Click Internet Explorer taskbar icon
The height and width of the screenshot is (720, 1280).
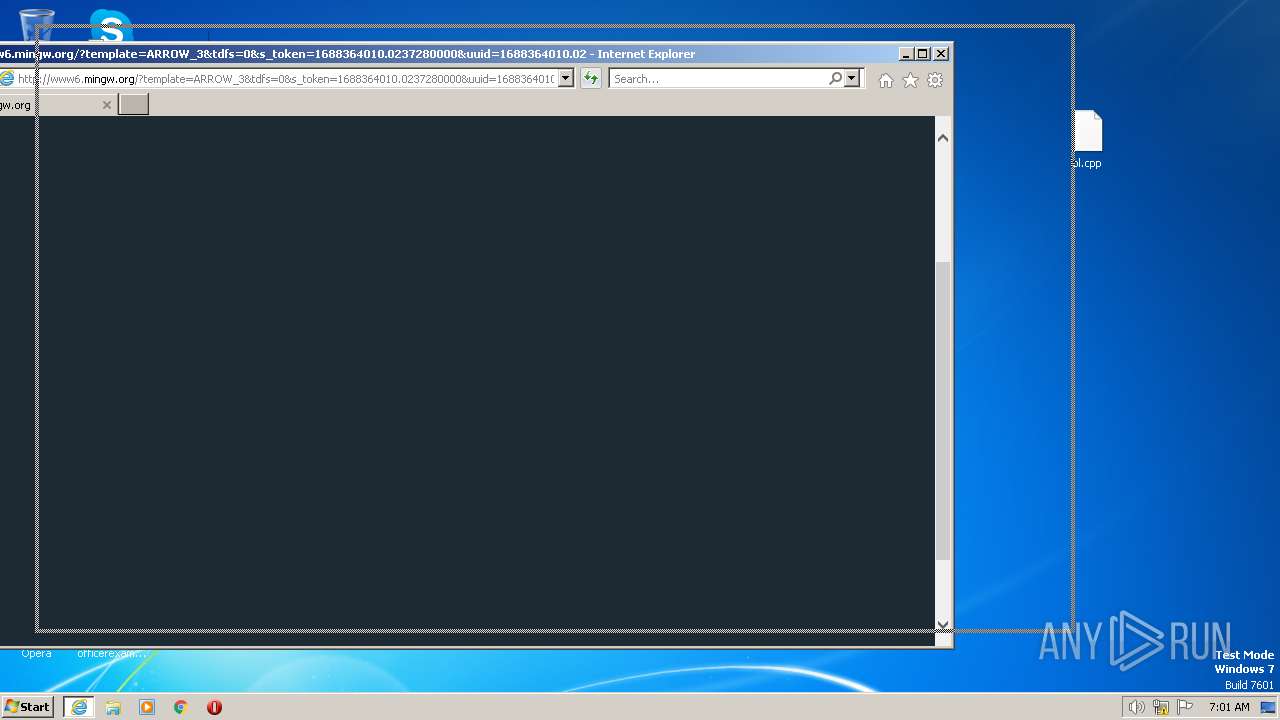(78, 707)
